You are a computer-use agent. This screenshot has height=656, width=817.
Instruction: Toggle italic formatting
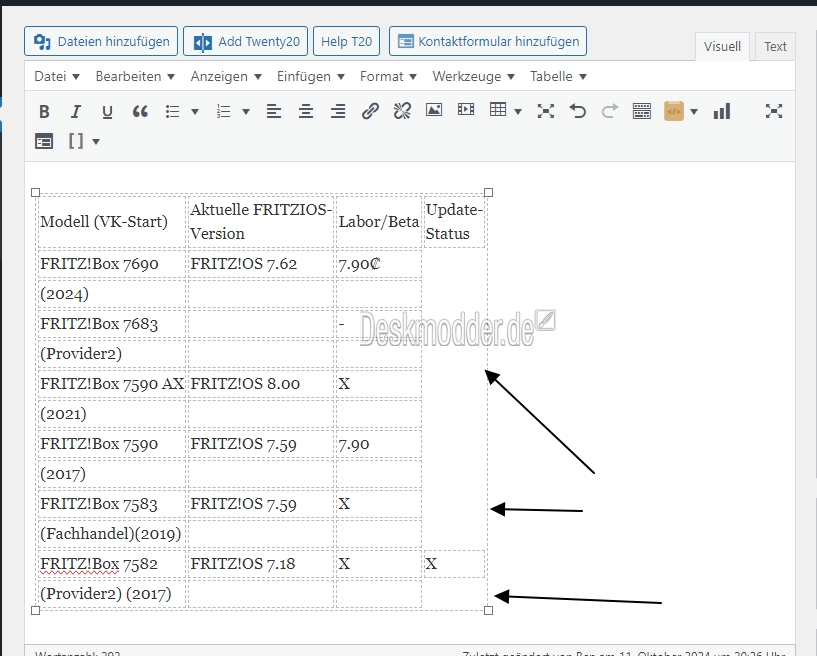pos(76,111)
